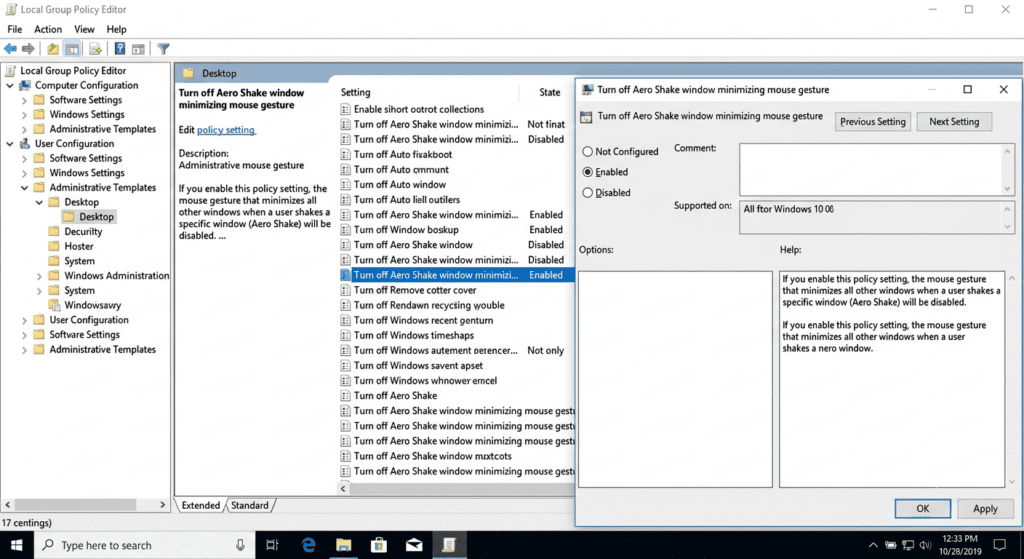Toggle the Show/Hide Console Tree icon
Screen dimensions: 1024x559
click(x=72, y=49)
